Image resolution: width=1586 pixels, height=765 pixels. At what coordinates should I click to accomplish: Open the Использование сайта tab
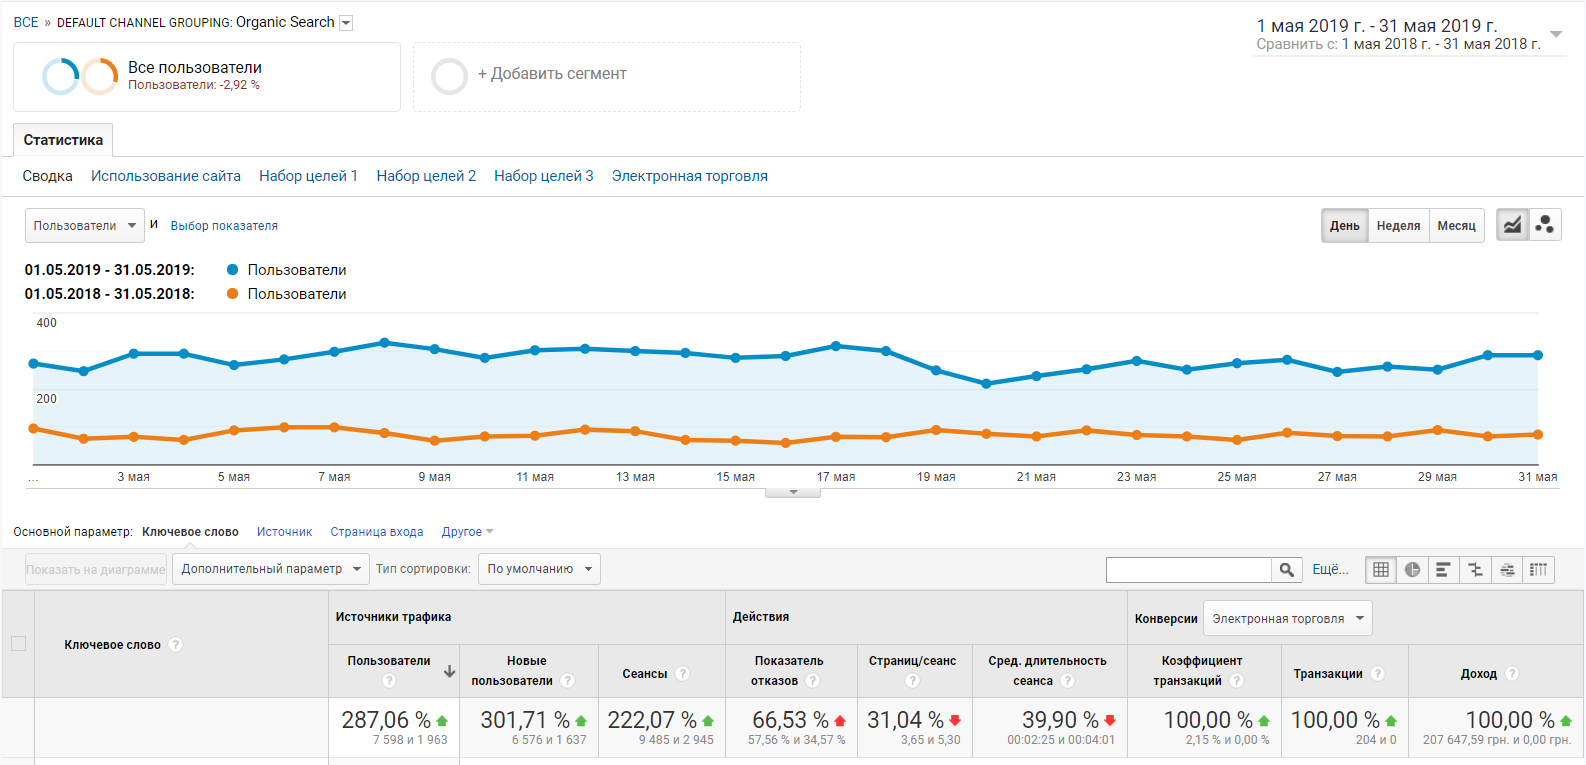click(166, 176)
